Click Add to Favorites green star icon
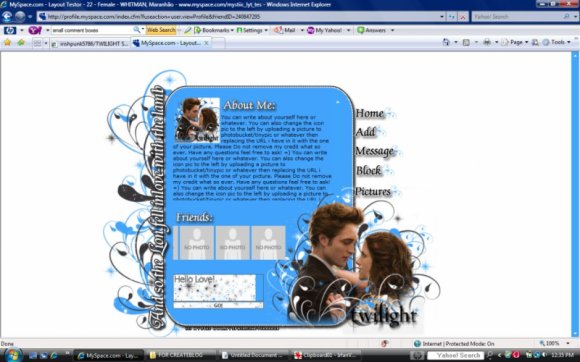The width and height of the screenshot is (580, 362). [21, 43]
